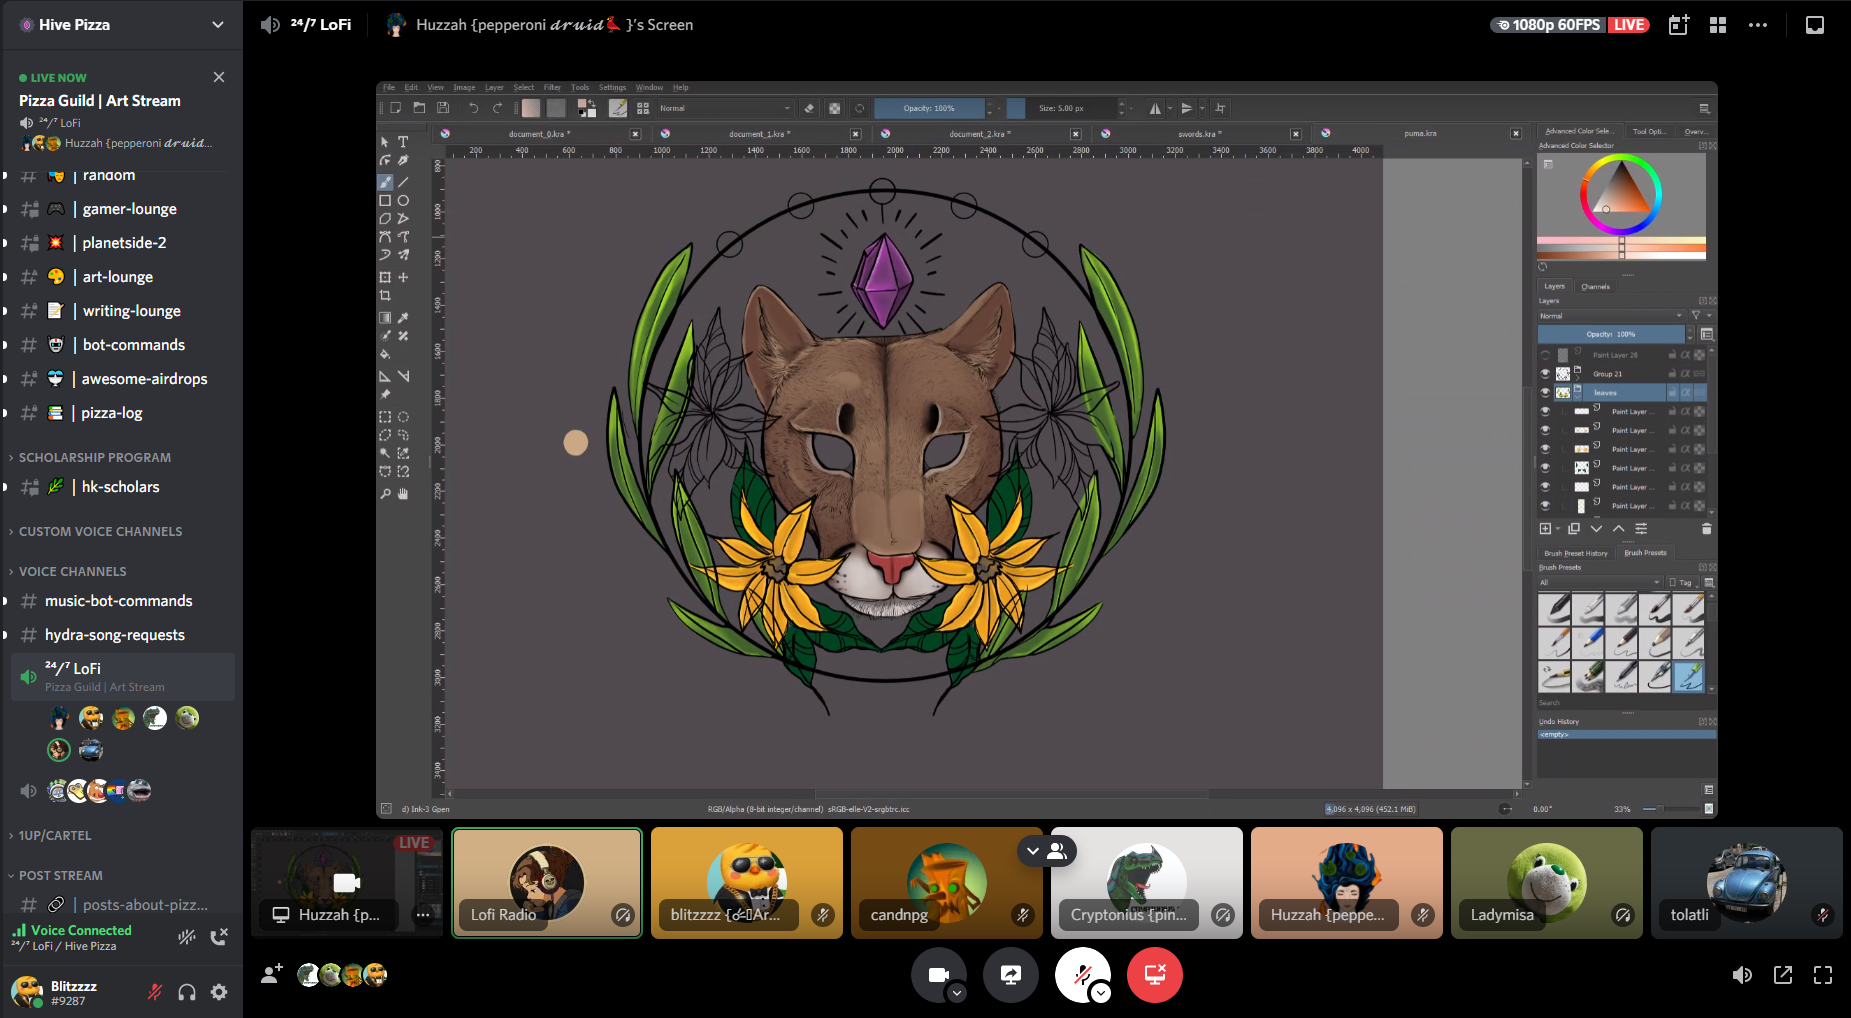Pop out the stream window
1851x1018 pixels.
[x=1783, y=975]
